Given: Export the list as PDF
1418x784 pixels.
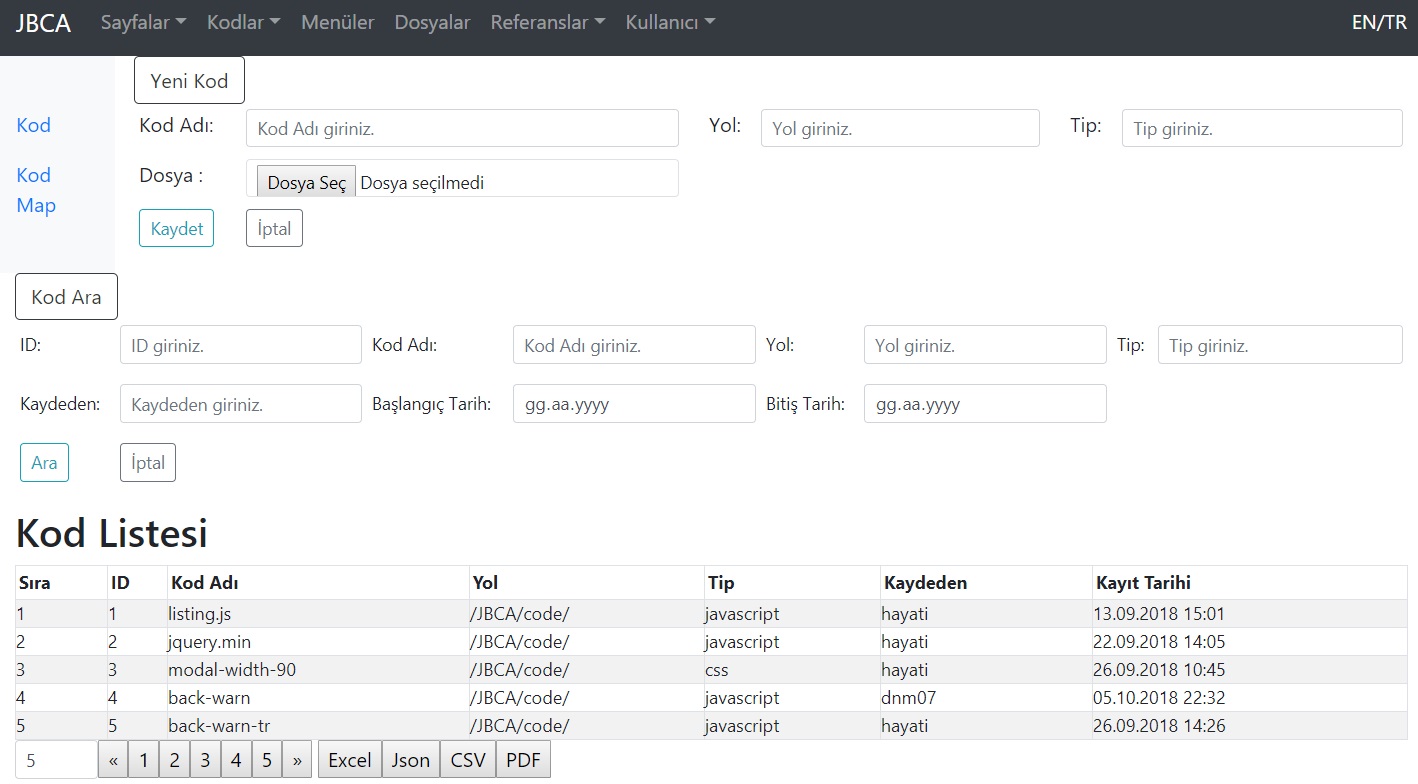Looking at the screenshot, I should point(523,758).
